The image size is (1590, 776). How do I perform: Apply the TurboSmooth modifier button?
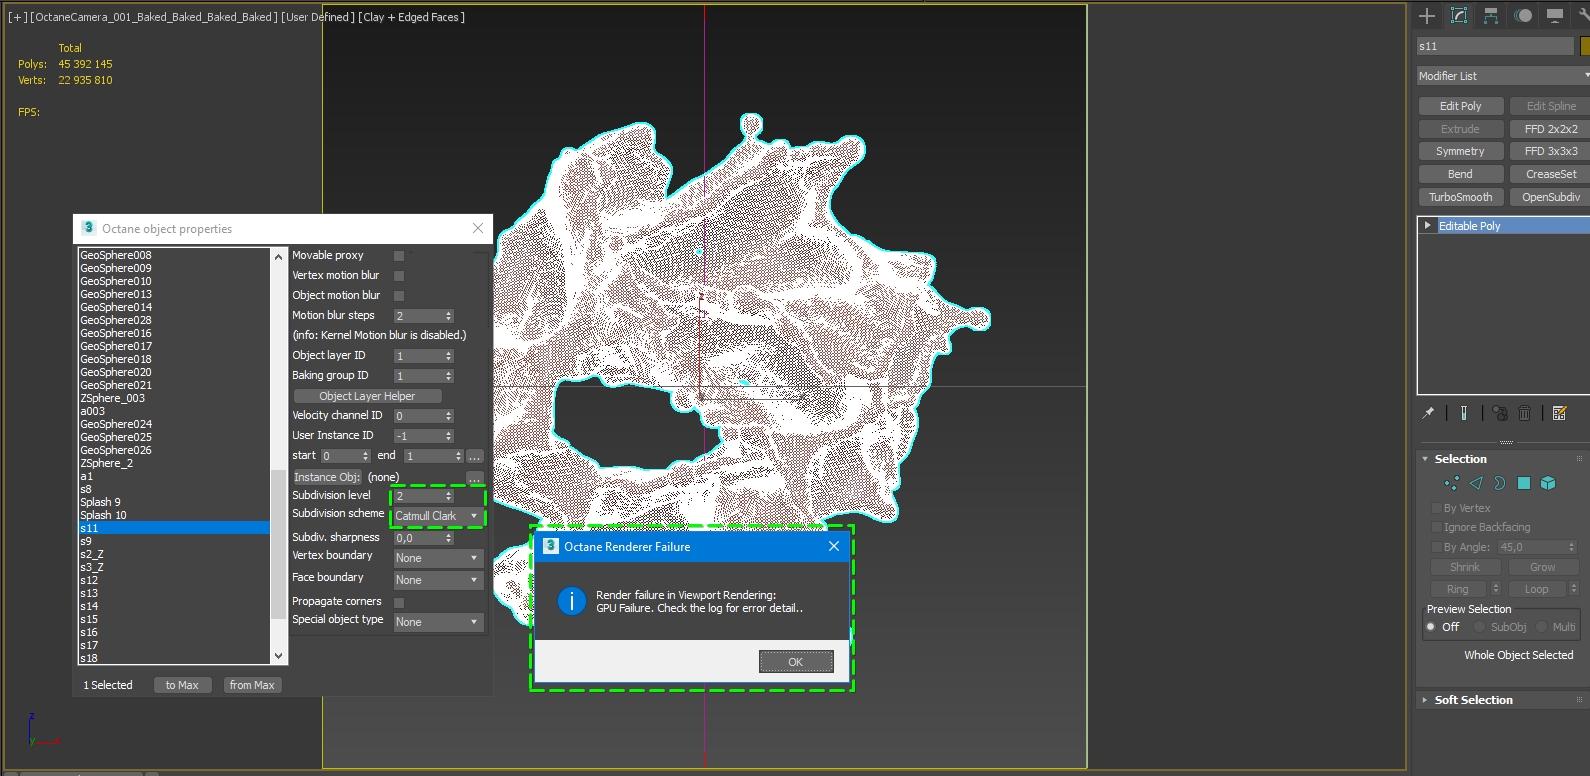[1461, 197]
